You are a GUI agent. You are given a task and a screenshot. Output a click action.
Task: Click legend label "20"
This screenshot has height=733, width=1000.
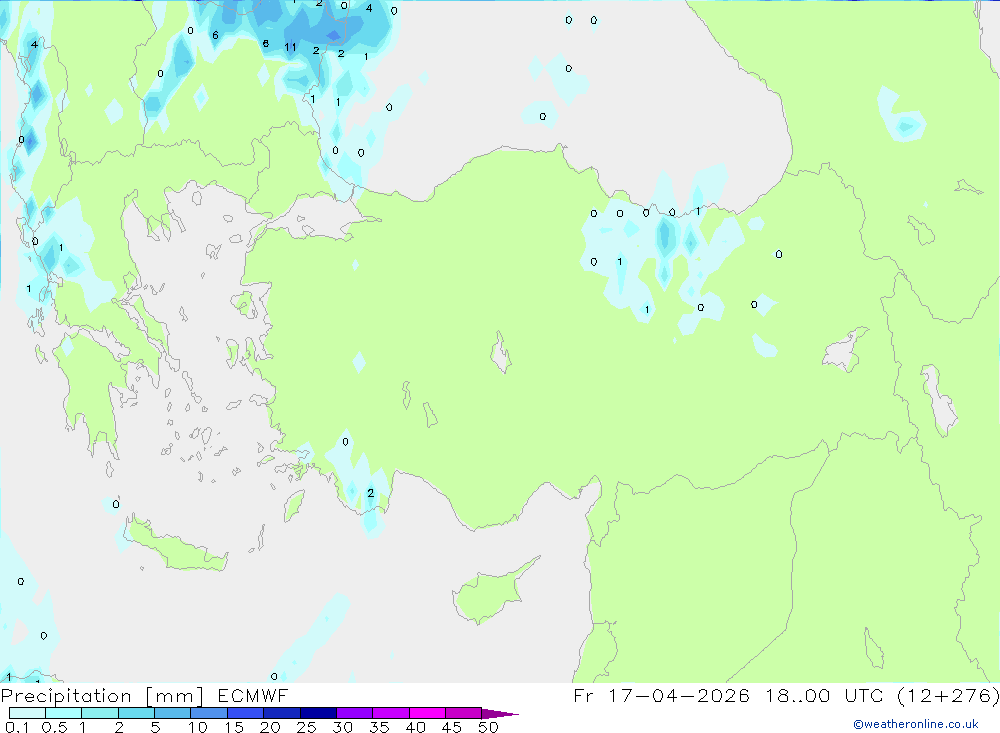(270, 727)
